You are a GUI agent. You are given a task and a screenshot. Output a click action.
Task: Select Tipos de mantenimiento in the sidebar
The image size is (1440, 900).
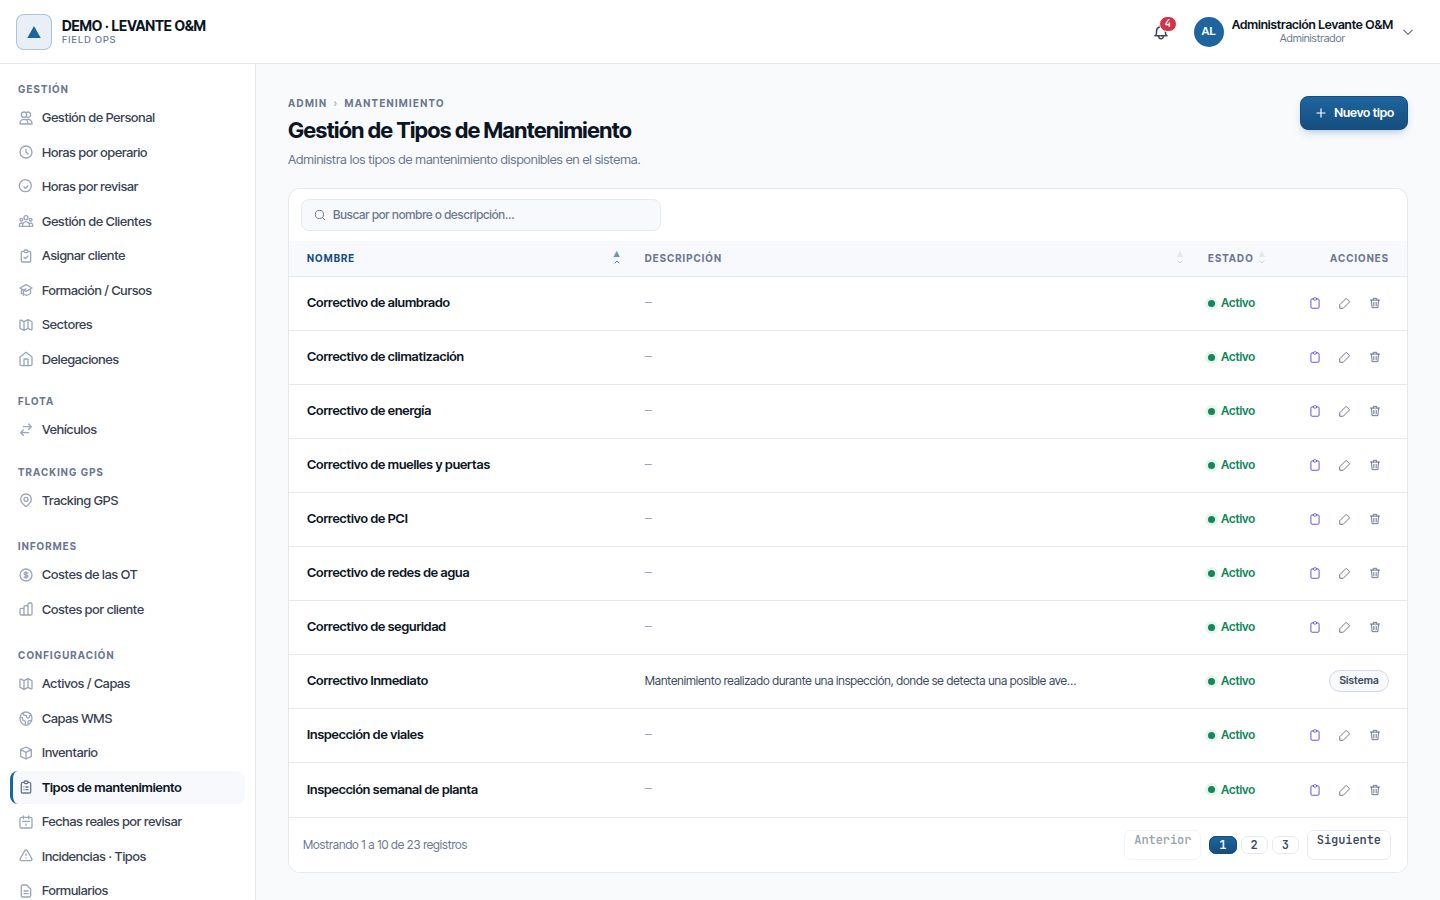pyautogui.click(x=127, y=788)
